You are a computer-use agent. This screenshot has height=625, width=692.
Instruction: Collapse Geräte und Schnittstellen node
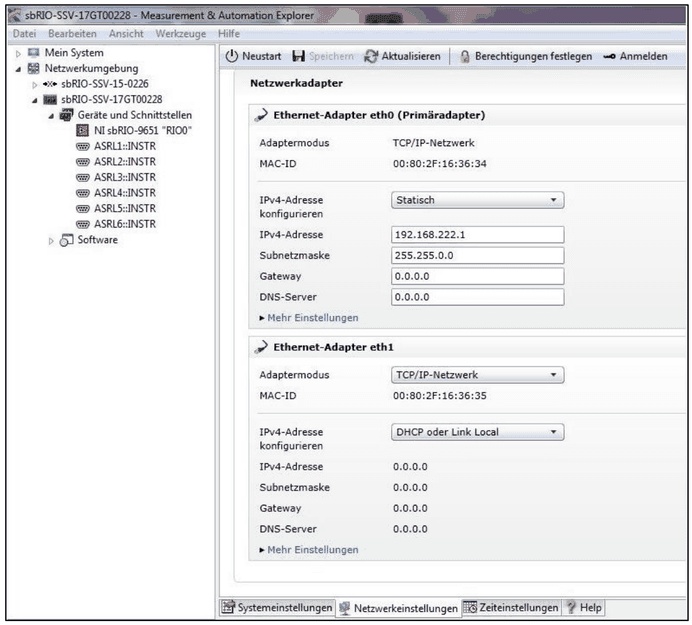click(51, 116)
